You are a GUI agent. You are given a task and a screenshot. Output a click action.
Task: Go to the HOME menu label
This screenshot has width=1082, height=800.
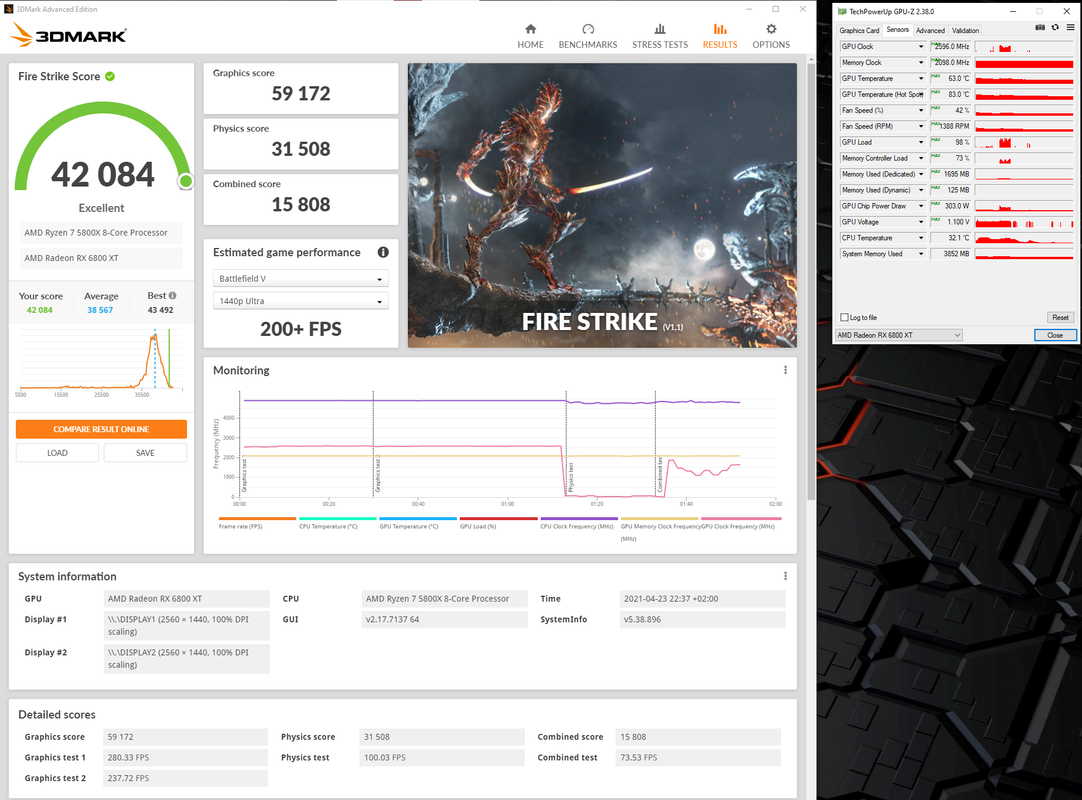(530, 44)
